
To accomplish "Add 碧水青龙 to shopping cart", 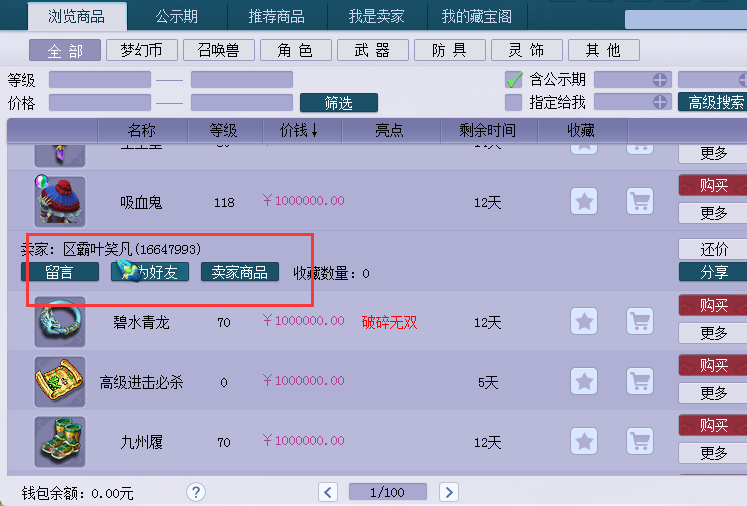I will [x=640, y=321].
